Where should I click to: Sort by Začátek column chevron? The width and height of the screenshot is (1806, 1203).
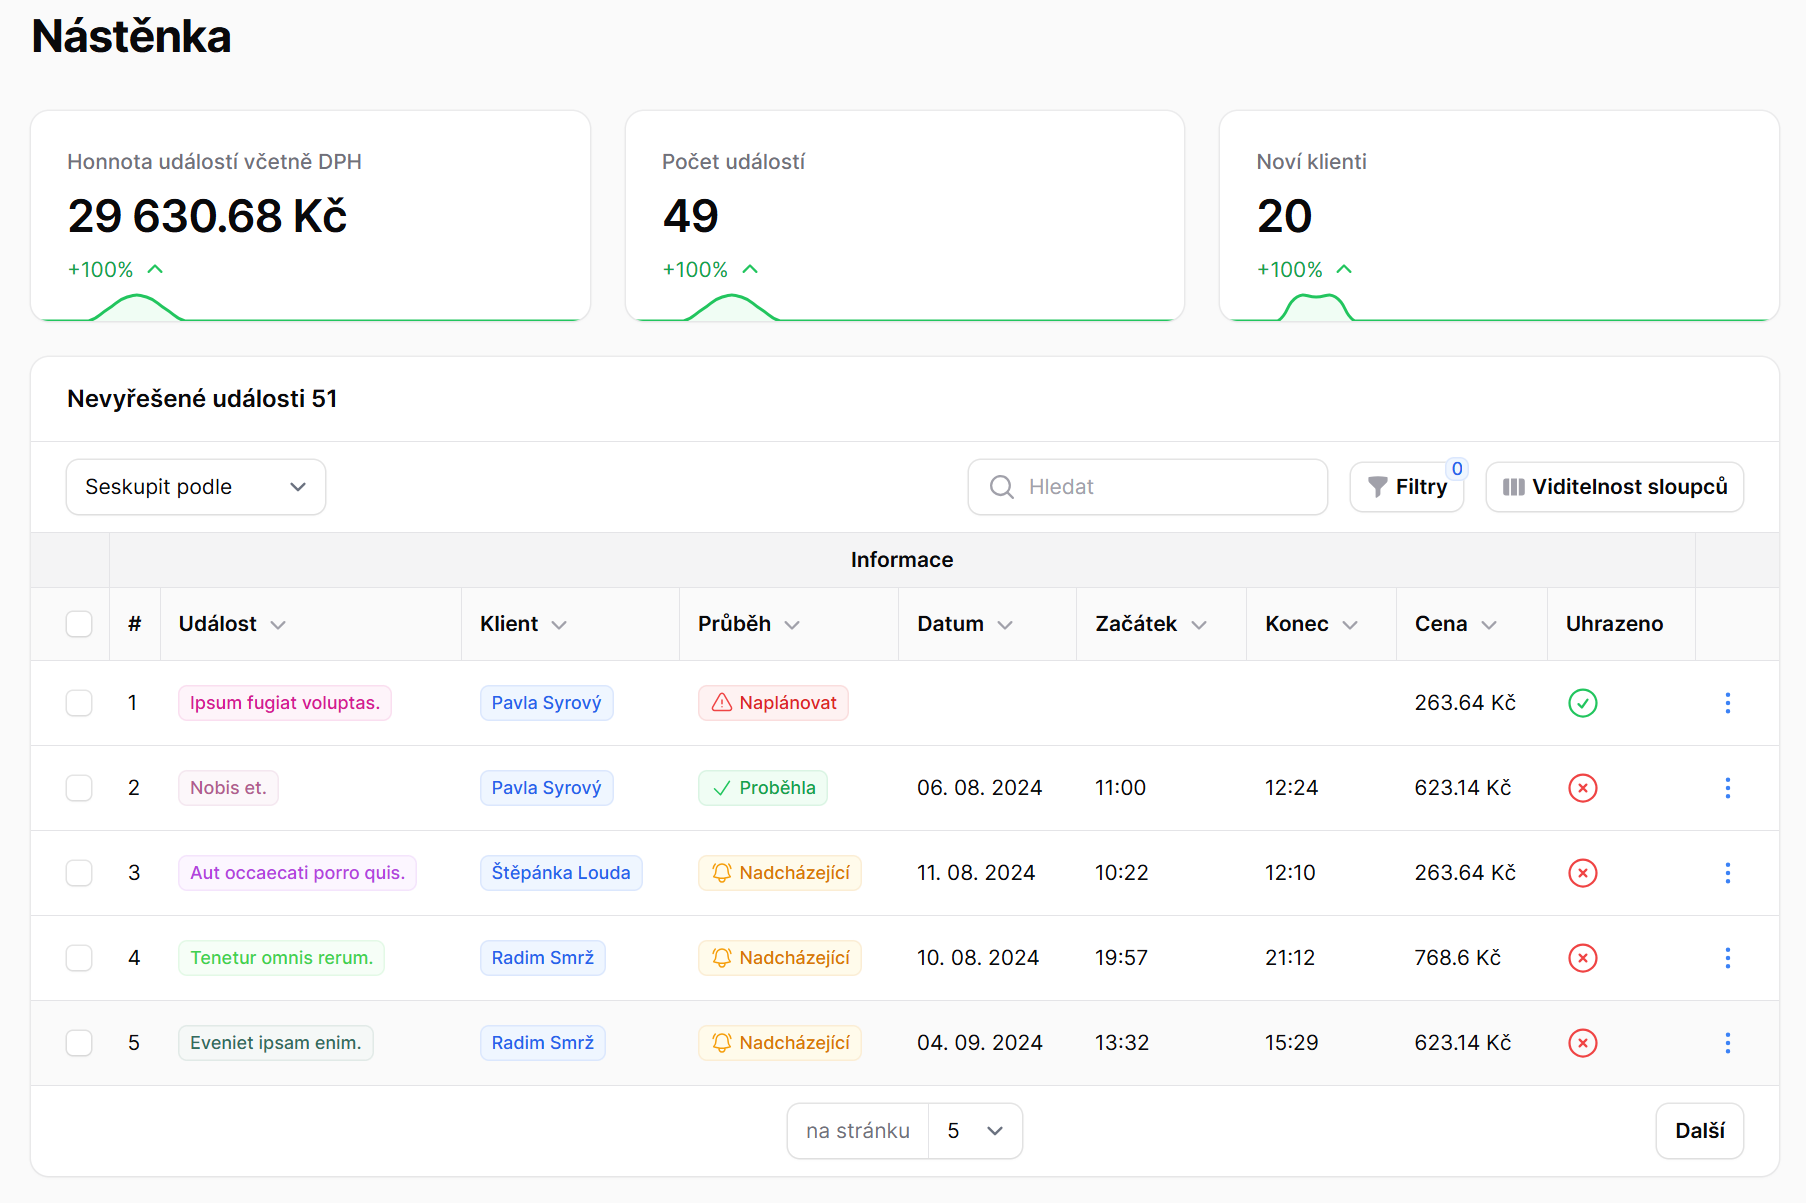(x=1199, y=625)
